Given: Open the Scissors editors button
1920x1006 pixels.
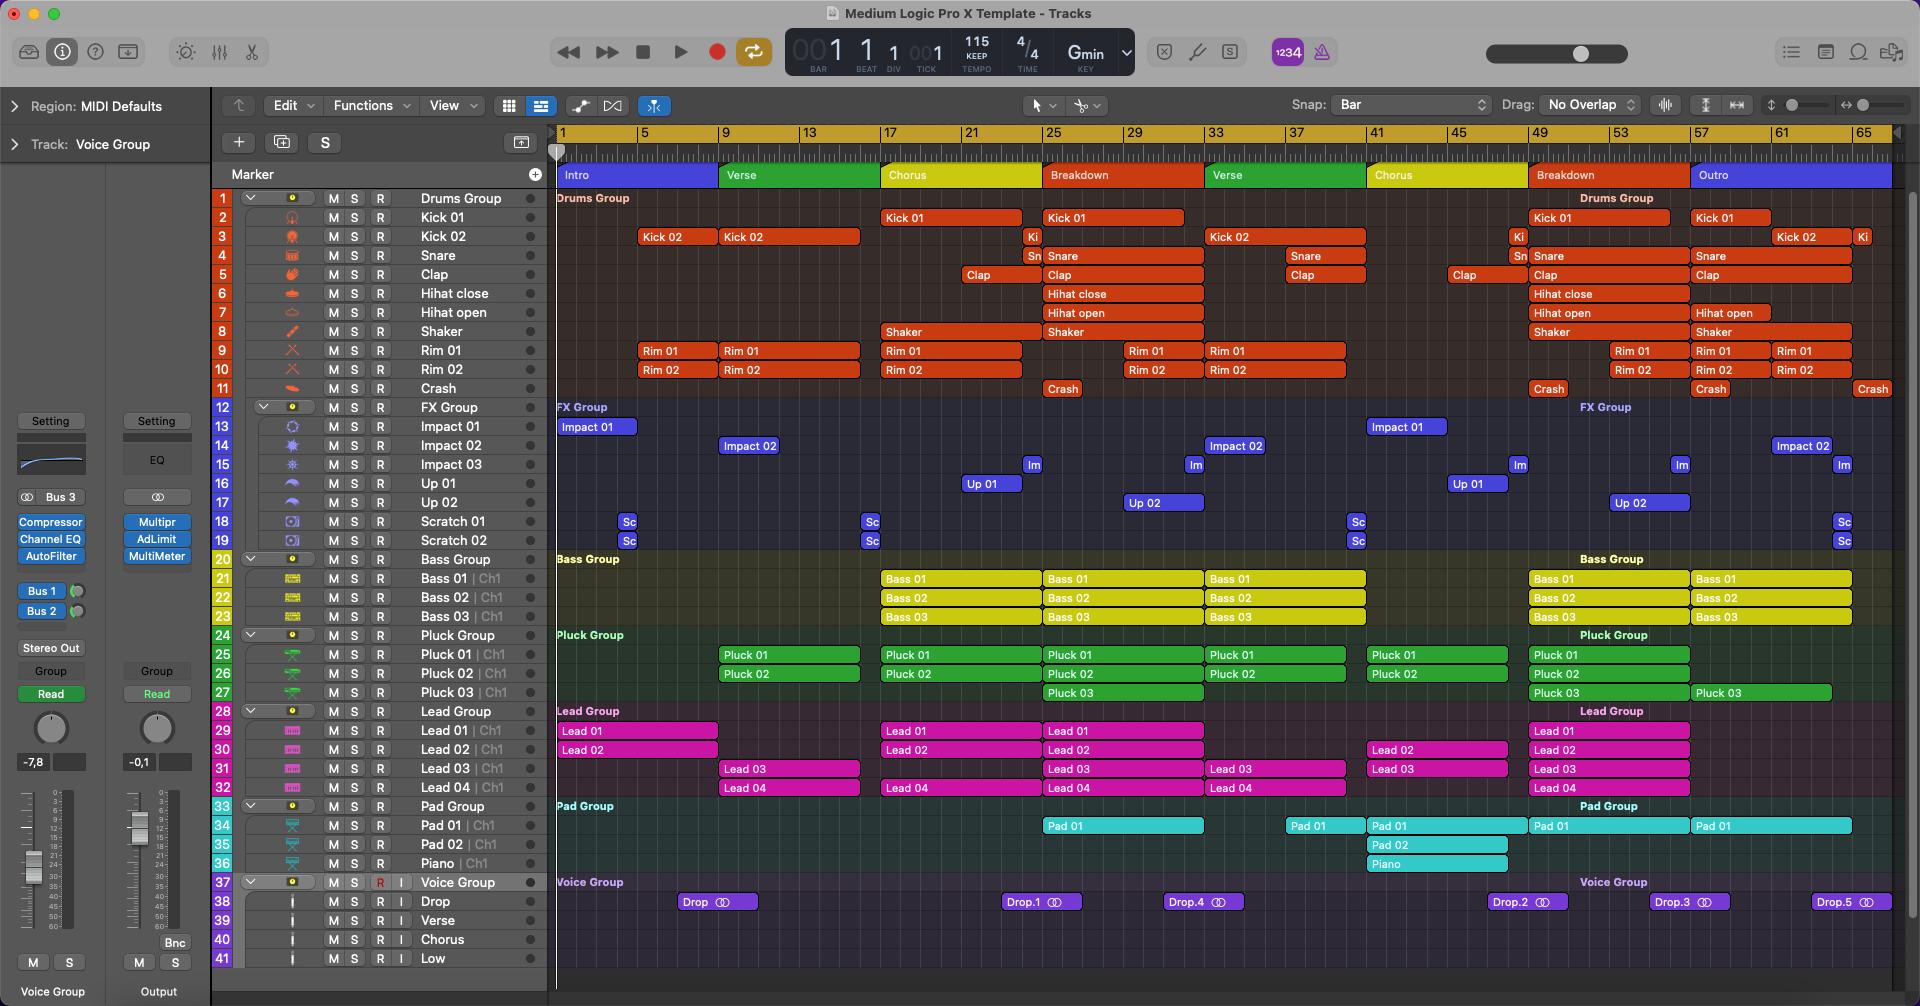Looking at the screenshot, I should (252, 52).
